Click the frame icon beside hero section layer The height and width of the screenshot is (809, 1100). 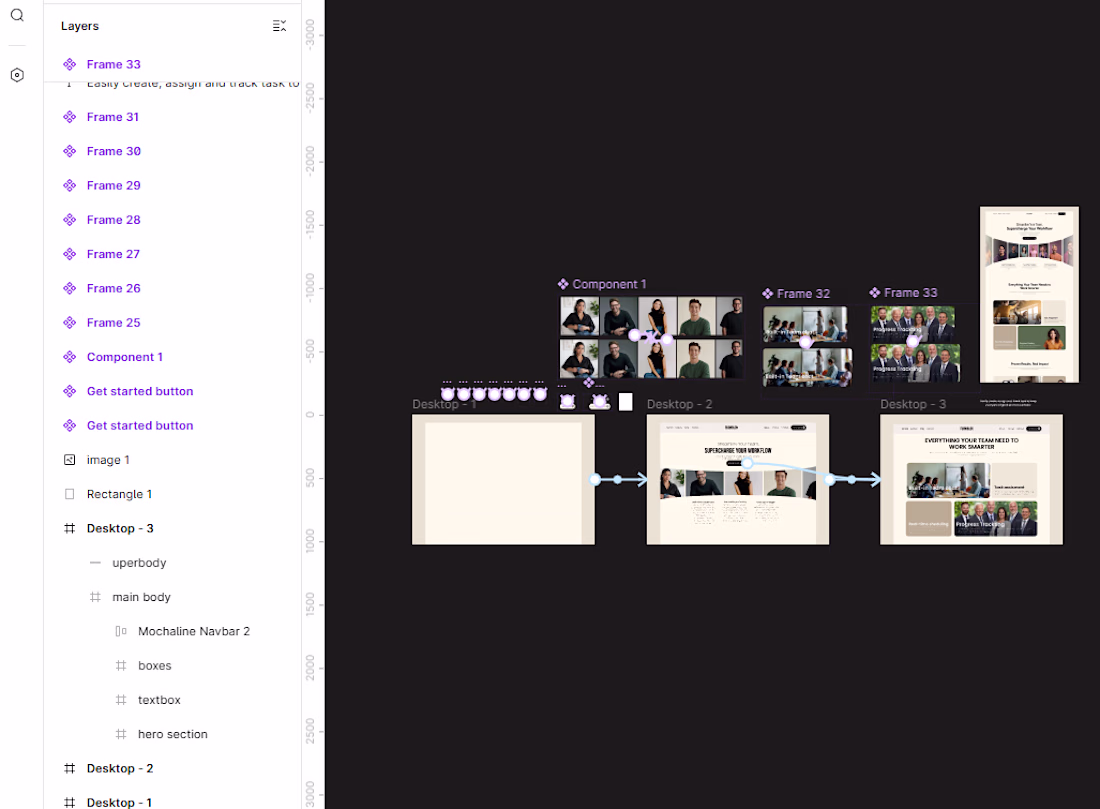tap(121, 734)
